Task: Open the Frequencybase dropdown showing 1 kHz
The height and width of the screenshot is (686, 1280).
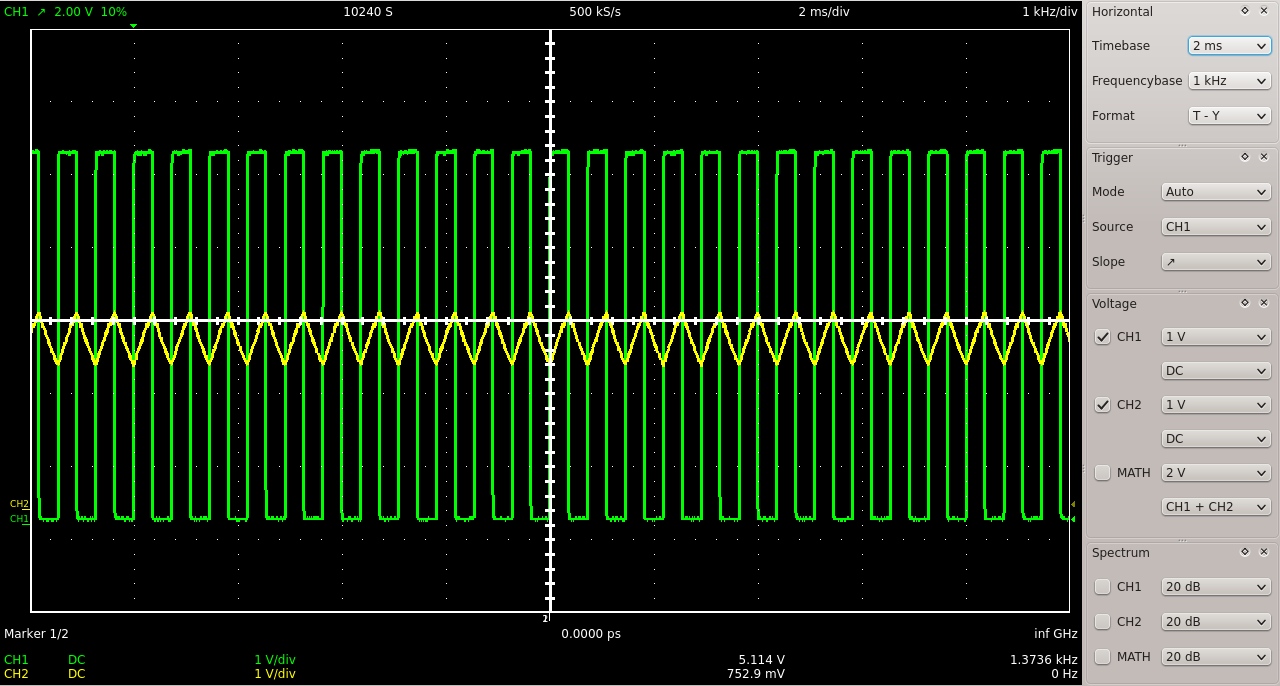Action: pos(1229,81)
